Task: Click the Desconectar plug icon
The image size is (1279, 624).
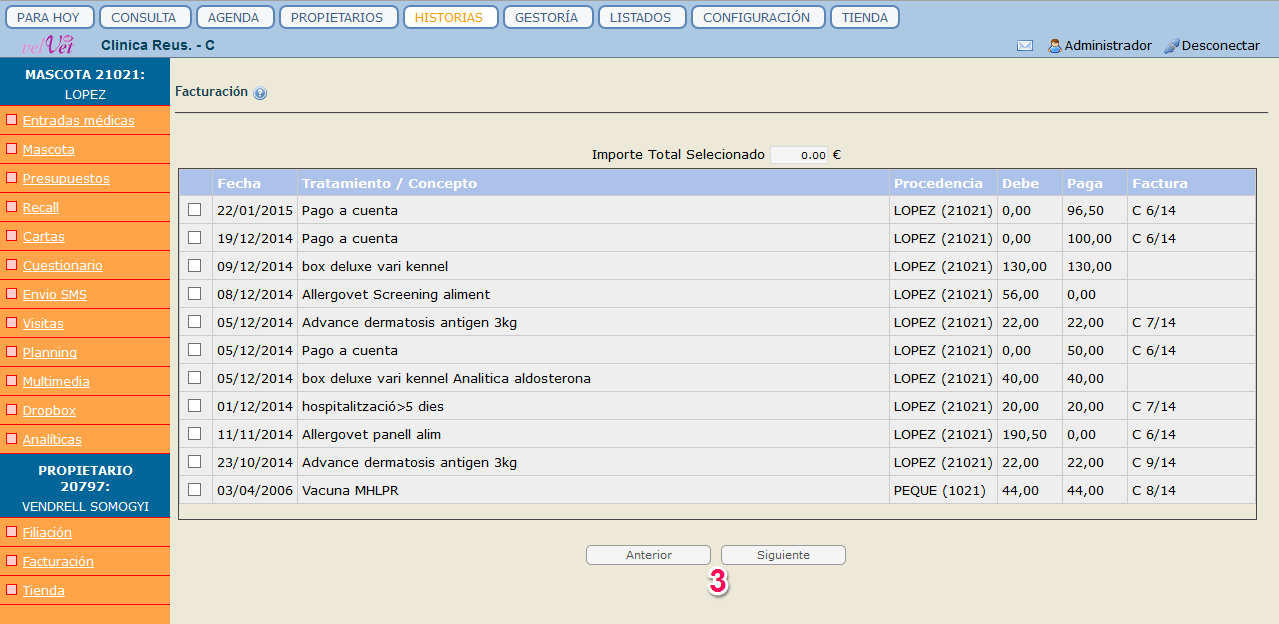Action: point(1172,46)
